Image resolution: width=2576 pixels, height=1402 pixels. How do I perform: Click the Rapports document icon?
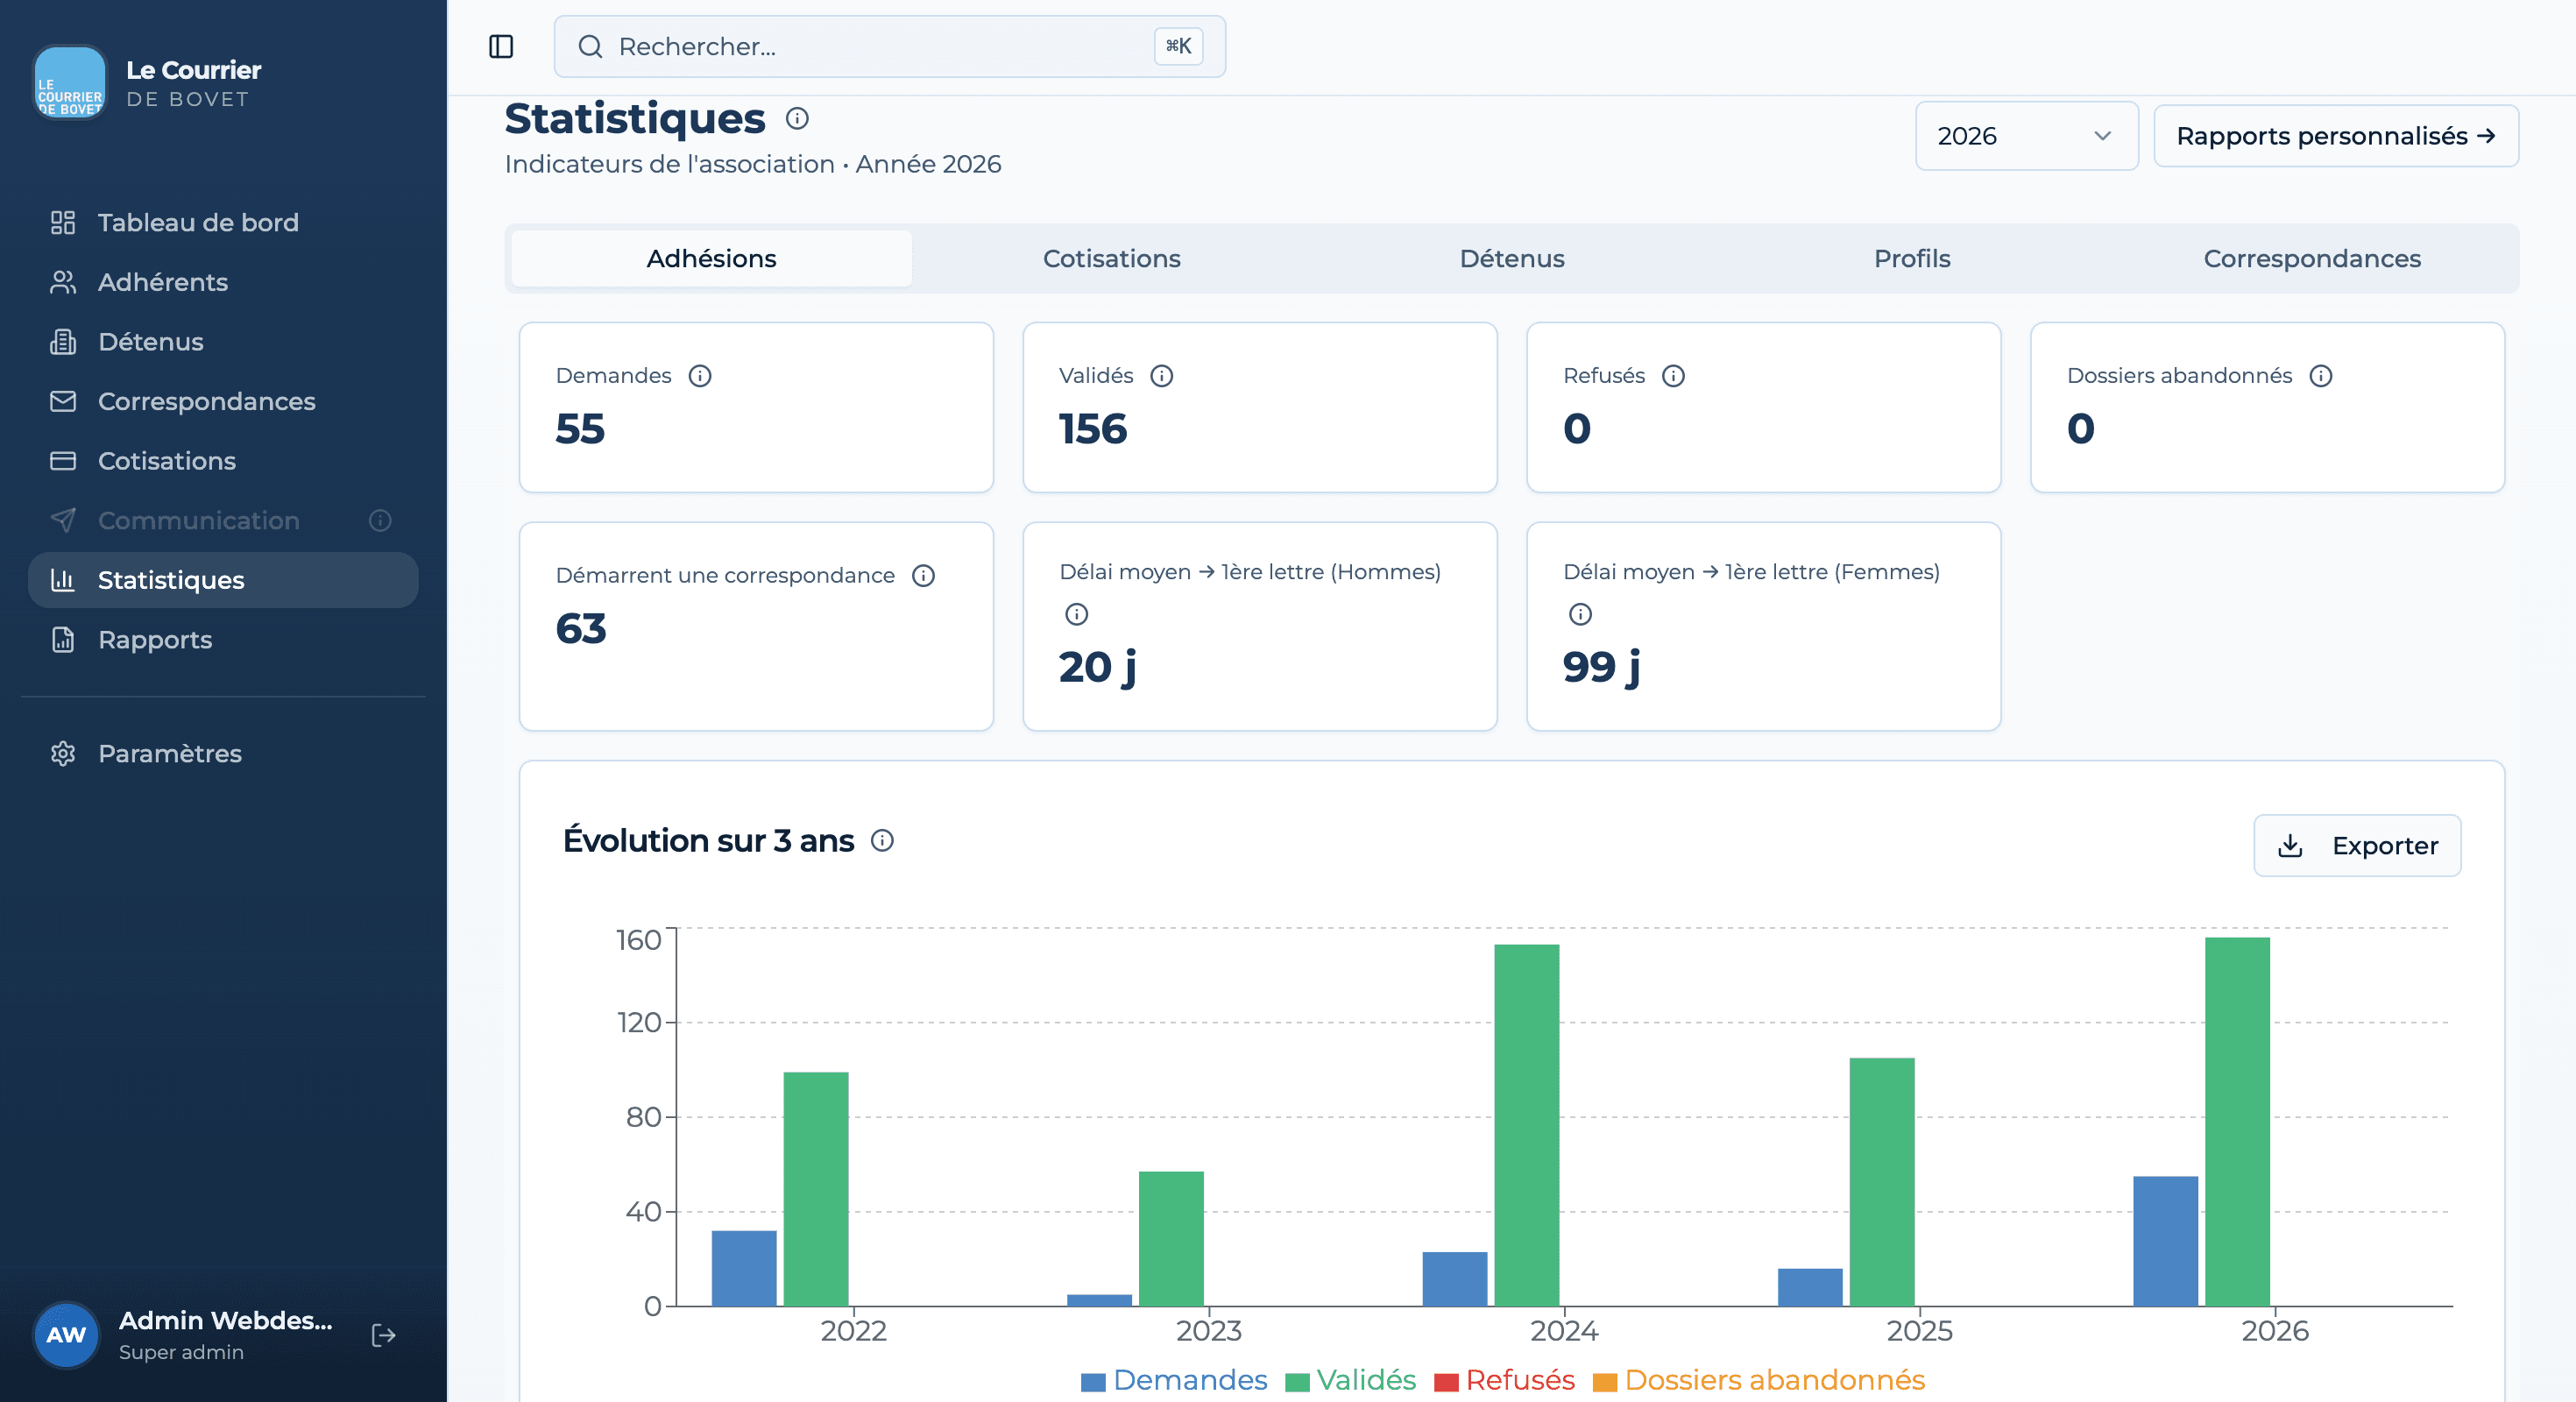pyautogui.click(x=63, y=640)
